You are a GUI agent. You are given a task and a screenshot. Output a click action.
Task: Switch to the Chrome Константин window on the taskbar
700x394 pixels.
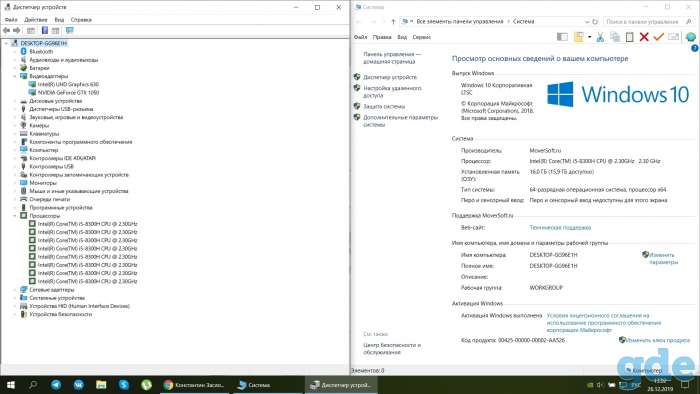pos(195,385)
